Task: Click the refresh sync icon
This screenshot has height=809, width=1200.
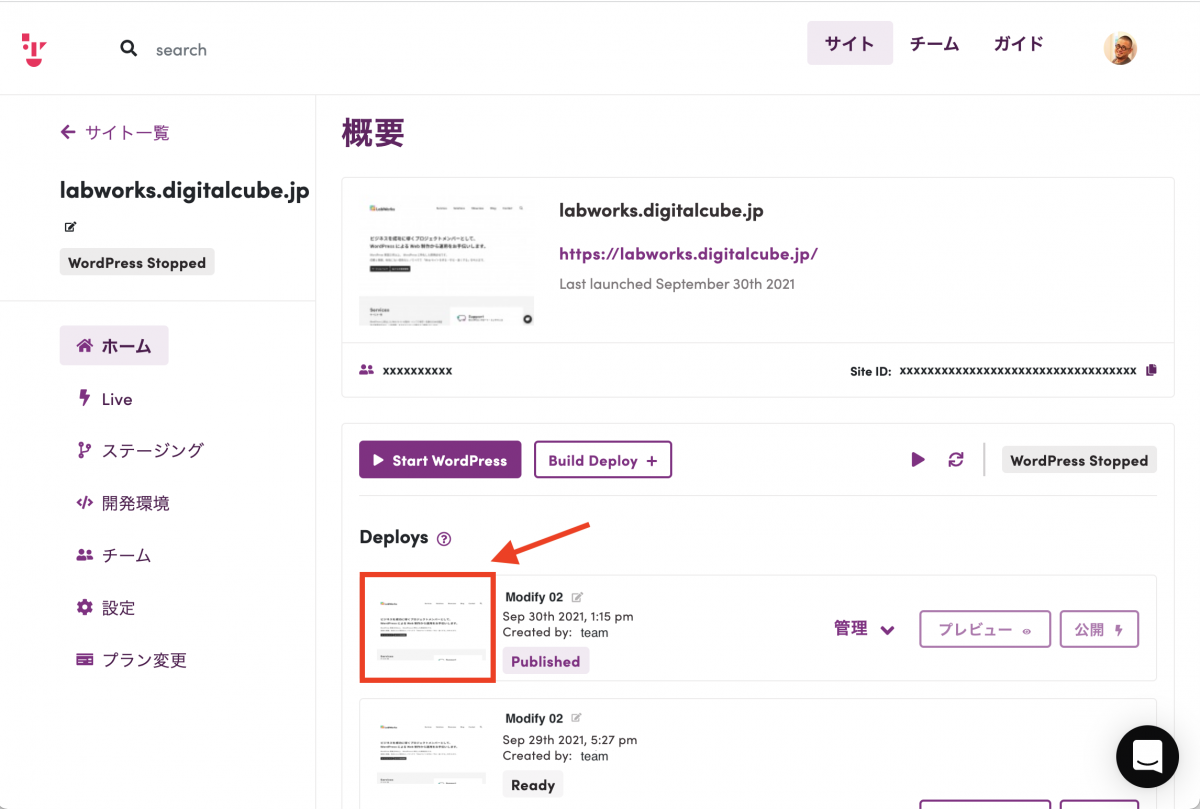Action: [956, 460]
